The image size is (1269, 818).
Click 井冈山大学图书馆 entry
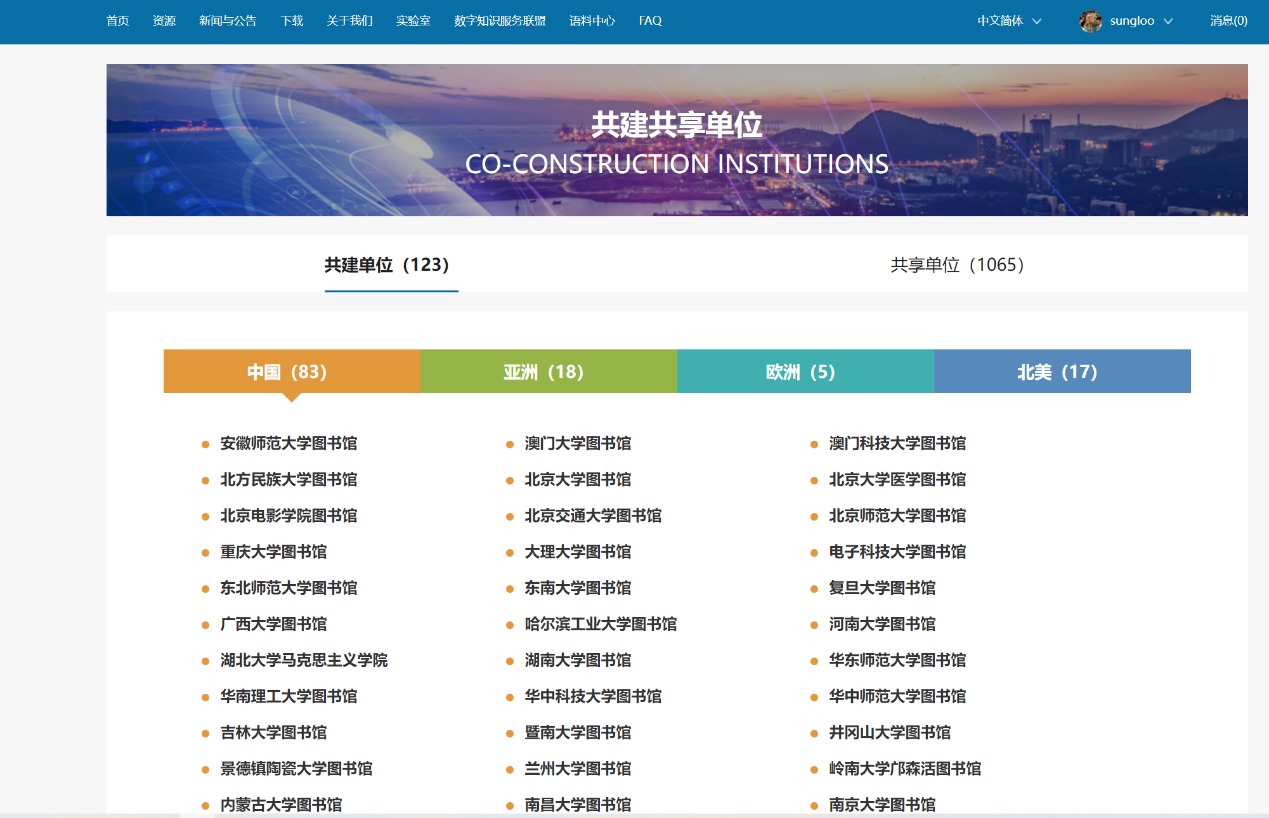point(890,732)
